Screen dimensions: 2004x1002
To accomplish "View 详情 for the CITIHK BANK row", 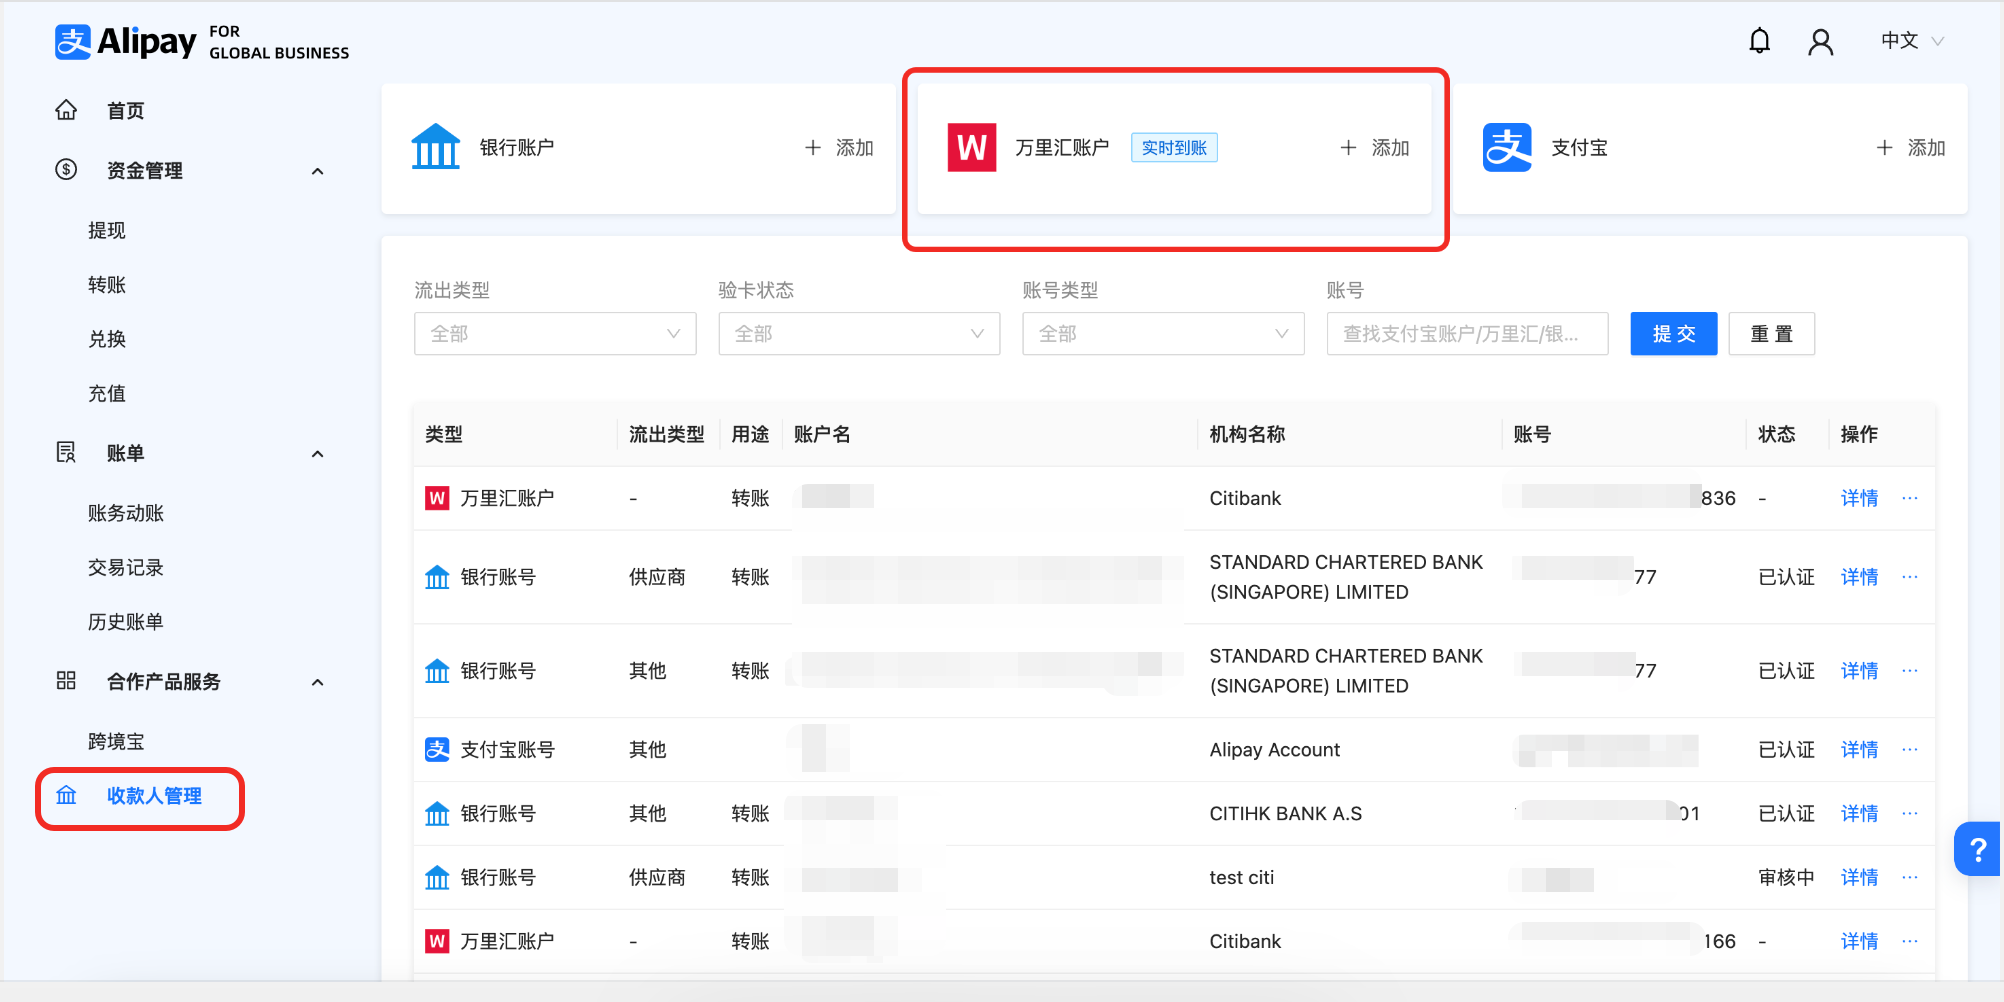I will [x=1859, y=813].
